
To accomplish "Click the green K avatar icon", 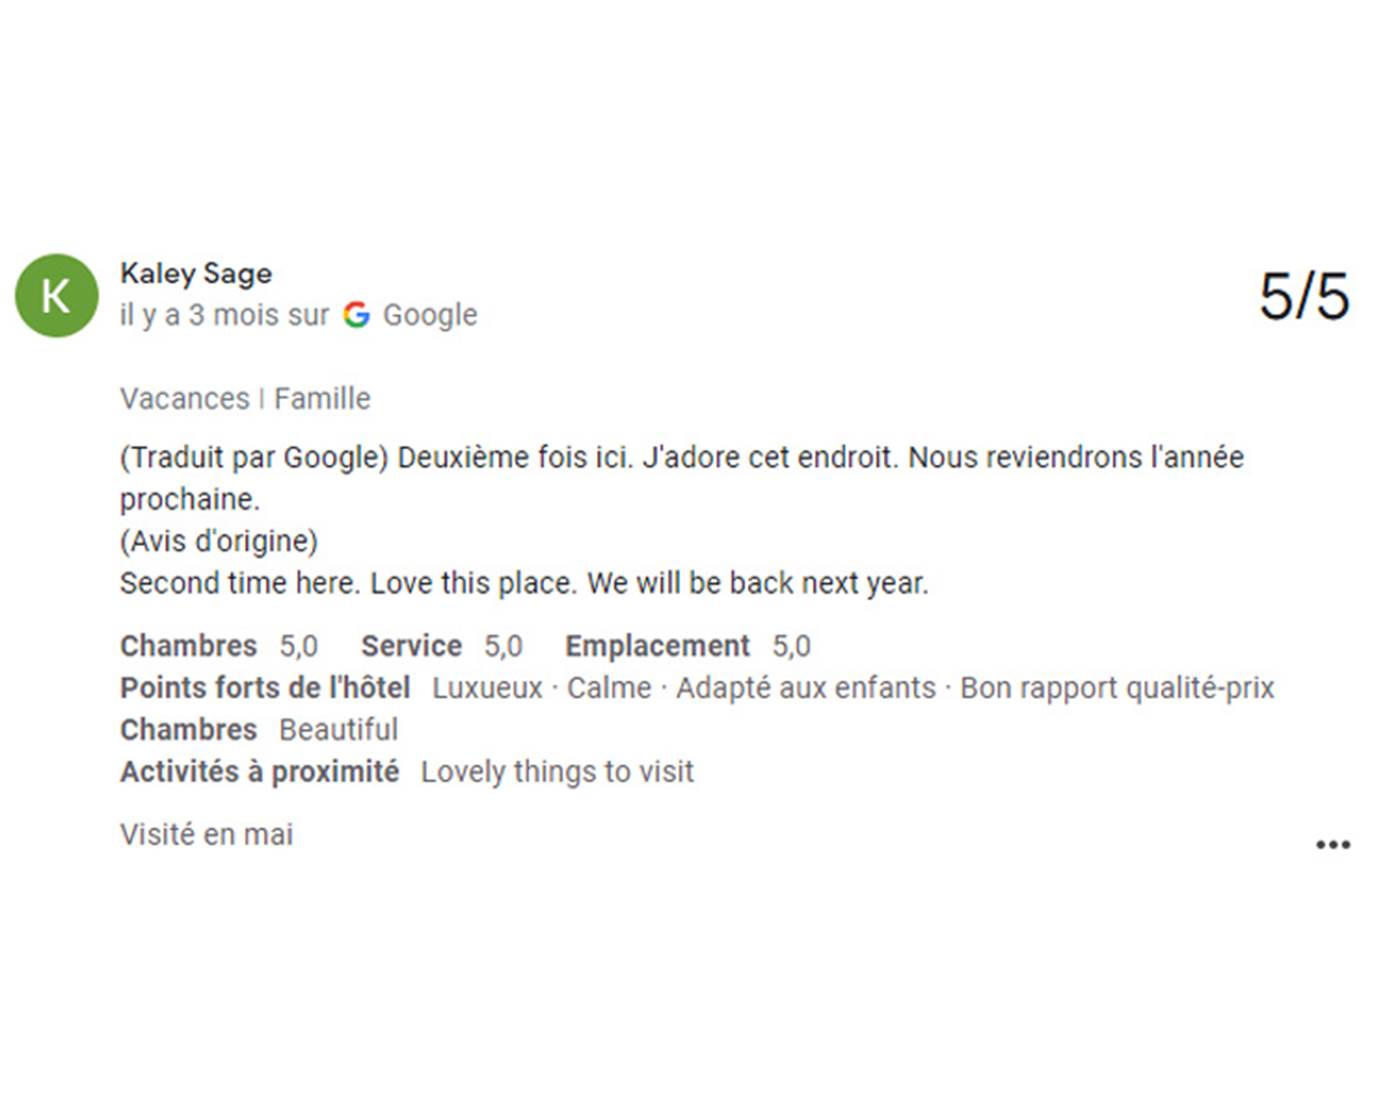I will click(56, 296).
